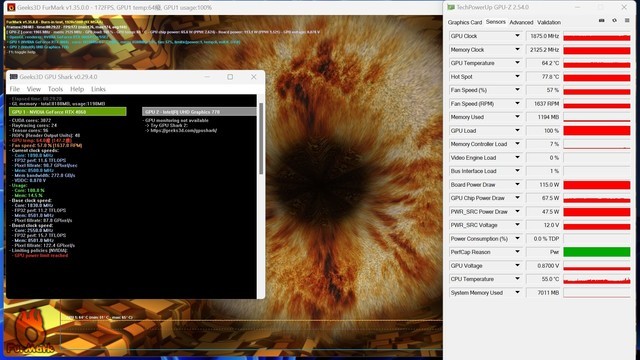This screenshot has width=640, height=360.
Task: Expand the GPU Load sensor dropdown
Action: [x=517, y=131]
